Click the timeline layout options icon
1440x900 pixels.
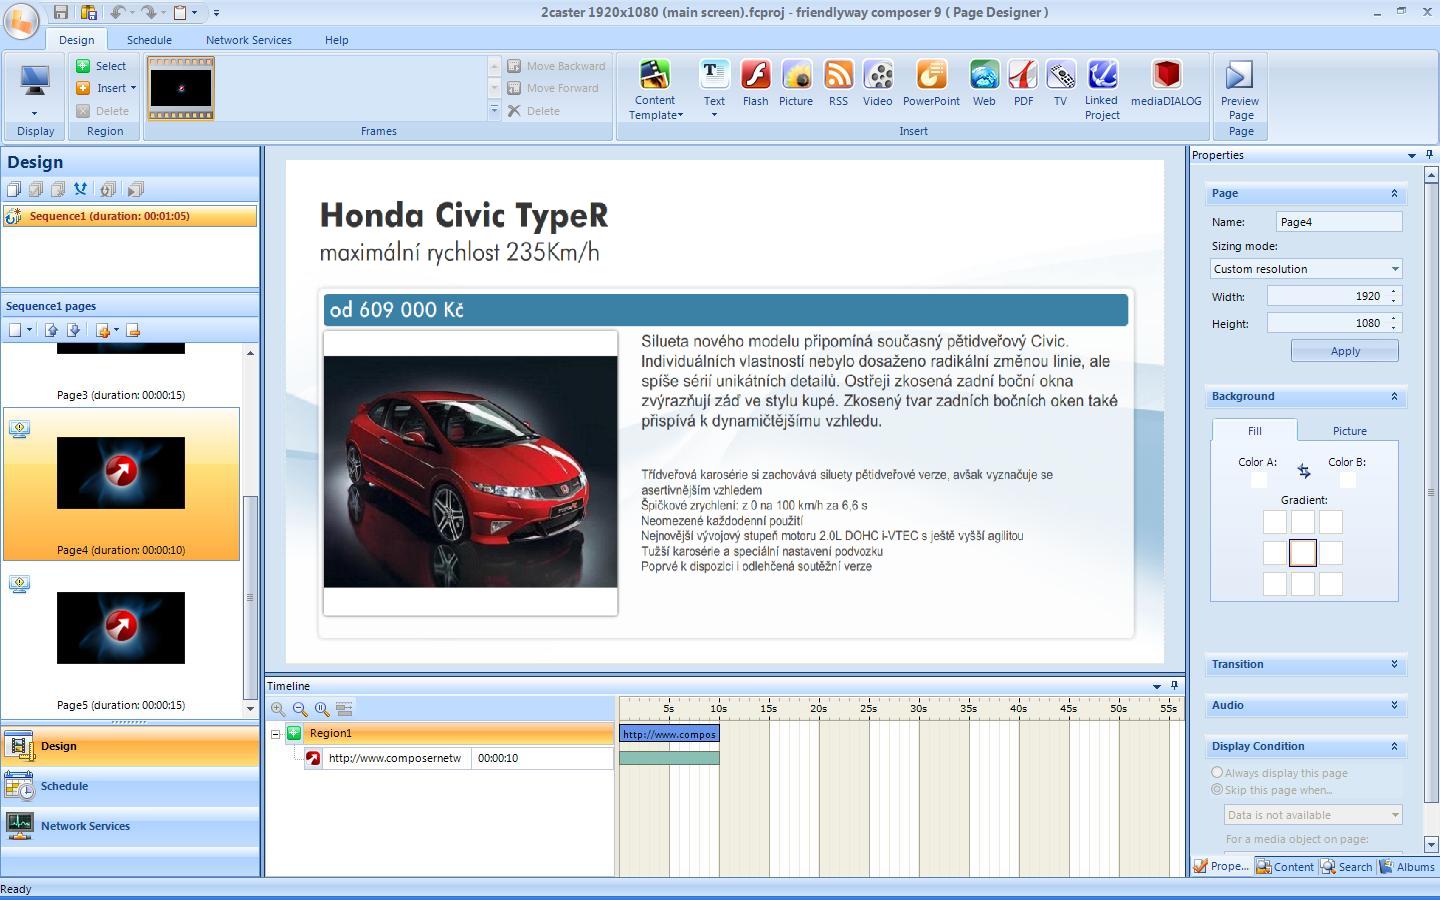[x=344, y=709]
